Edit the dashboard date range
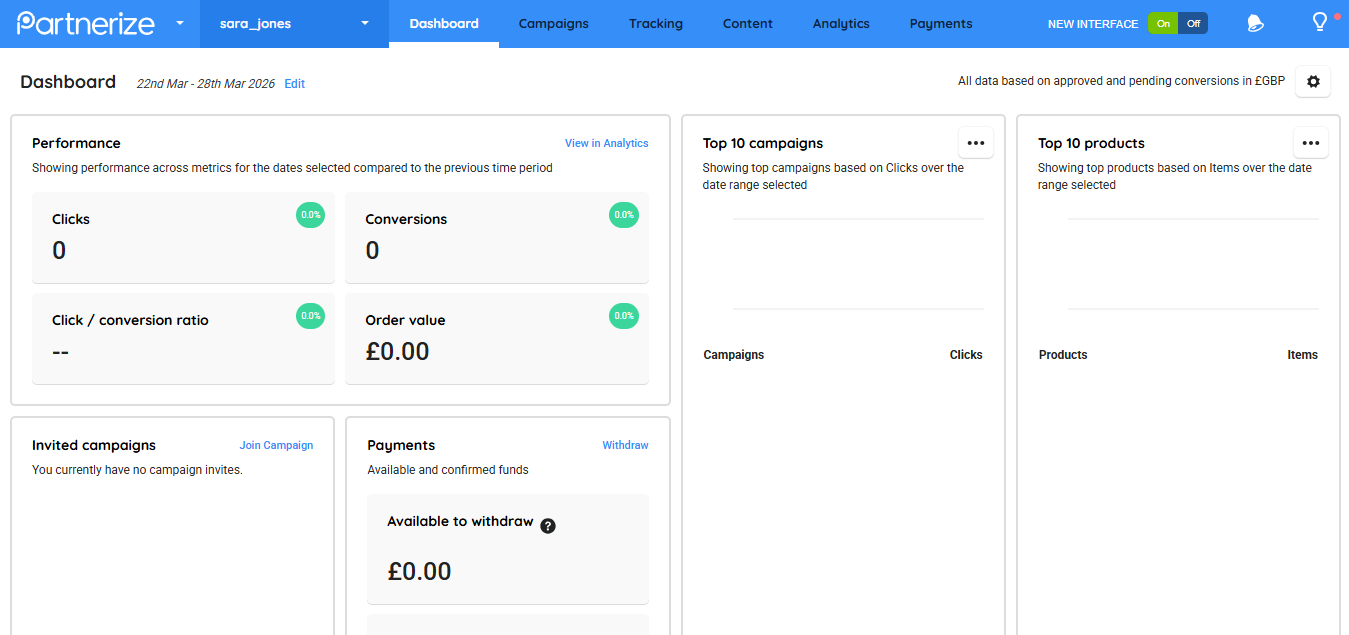 (x=294, y=84)
